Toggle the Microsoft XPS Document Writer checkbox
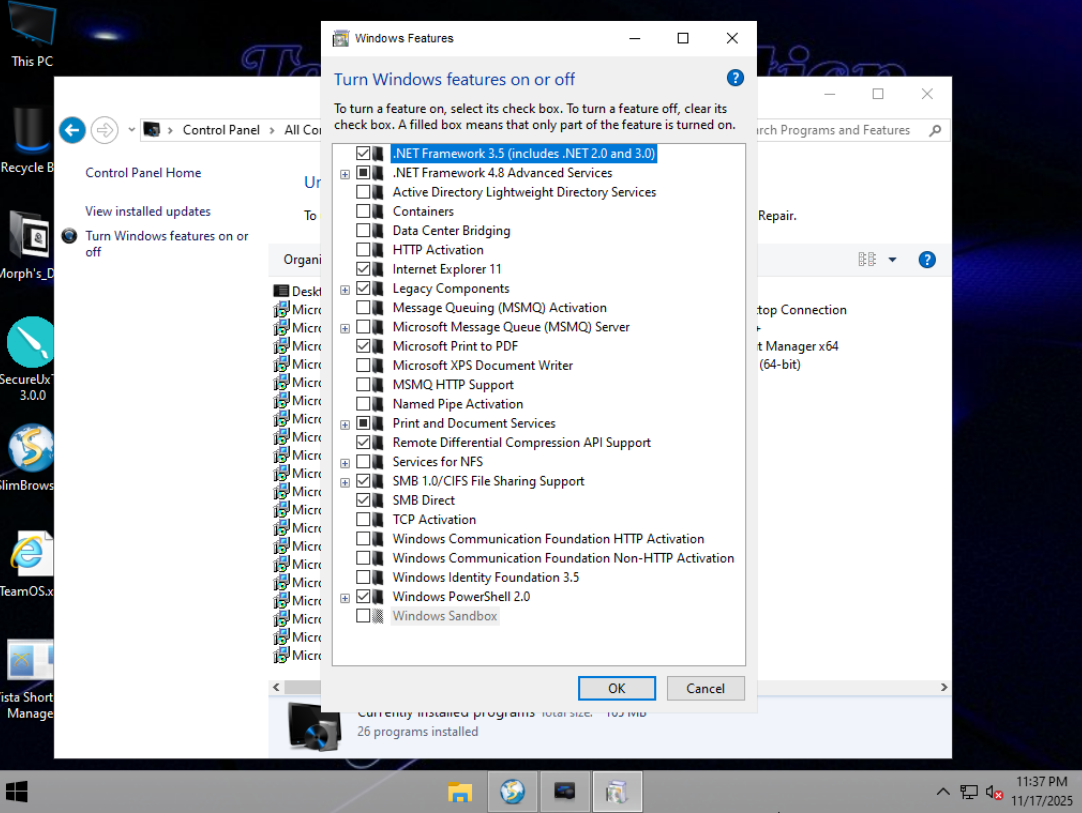This screenshot has width=1082, height=813. [x=363, y=366]
